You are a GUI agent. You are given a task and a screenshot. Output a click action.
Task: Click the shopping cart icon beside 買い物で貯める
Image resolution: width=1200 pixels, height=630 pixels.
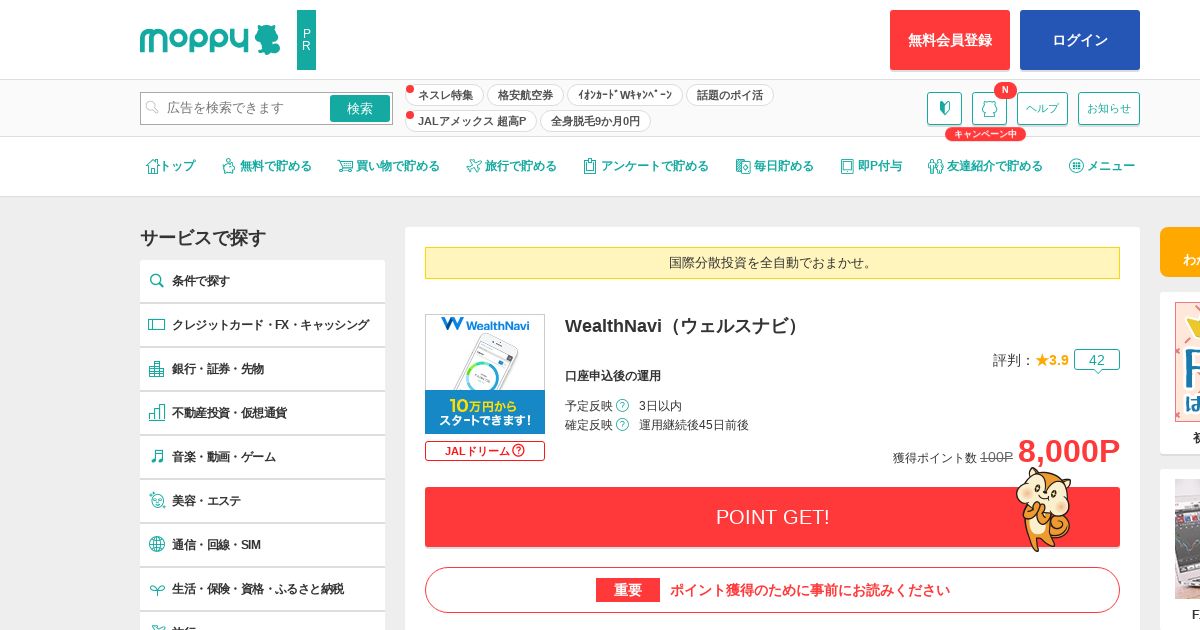(345, 166)
